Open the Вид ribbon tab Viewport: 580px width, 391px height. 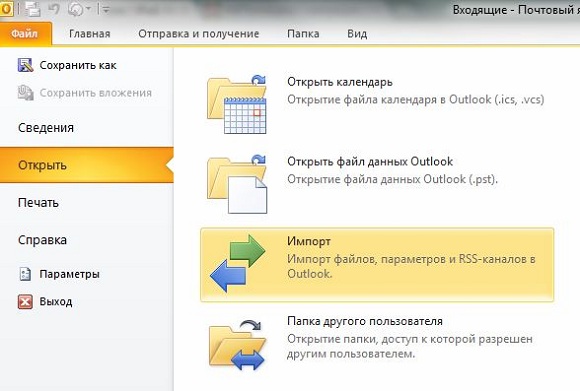[x=357, y=34]
